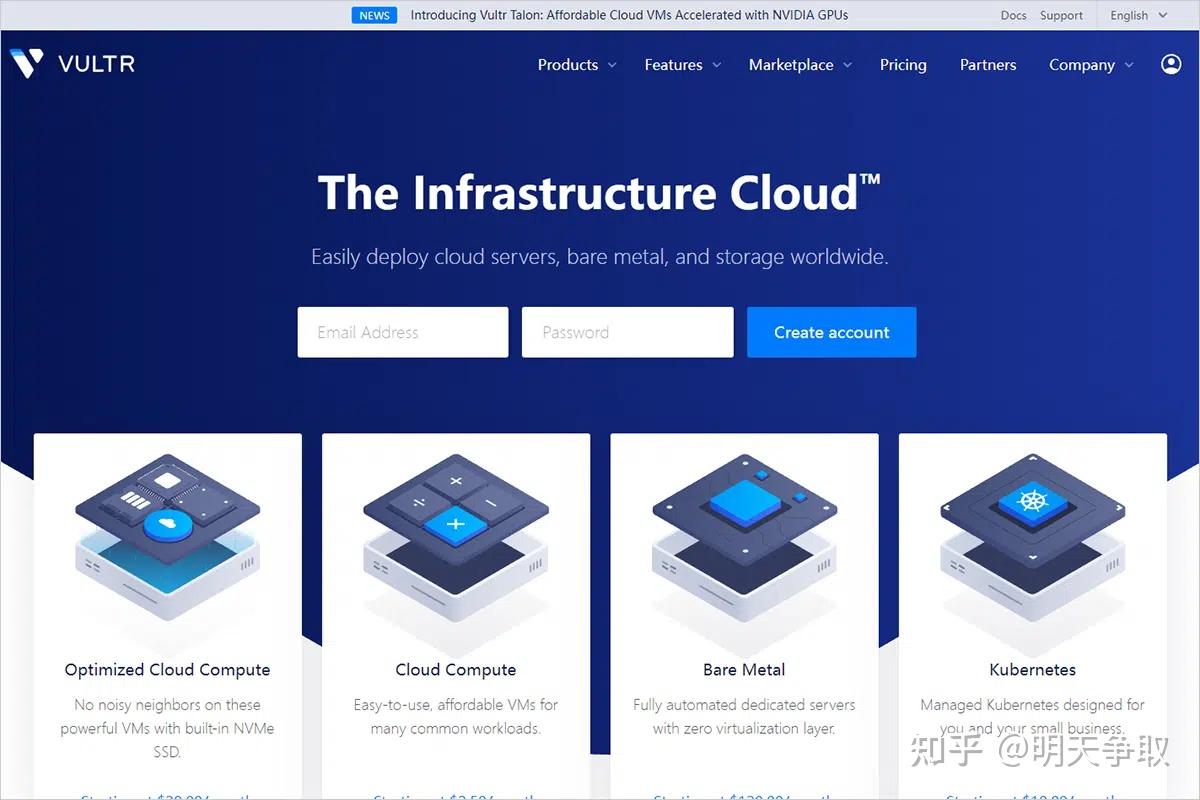Click the blue NEWS badge
Screen dimensions: 1200x800
(x=375, y=15)
